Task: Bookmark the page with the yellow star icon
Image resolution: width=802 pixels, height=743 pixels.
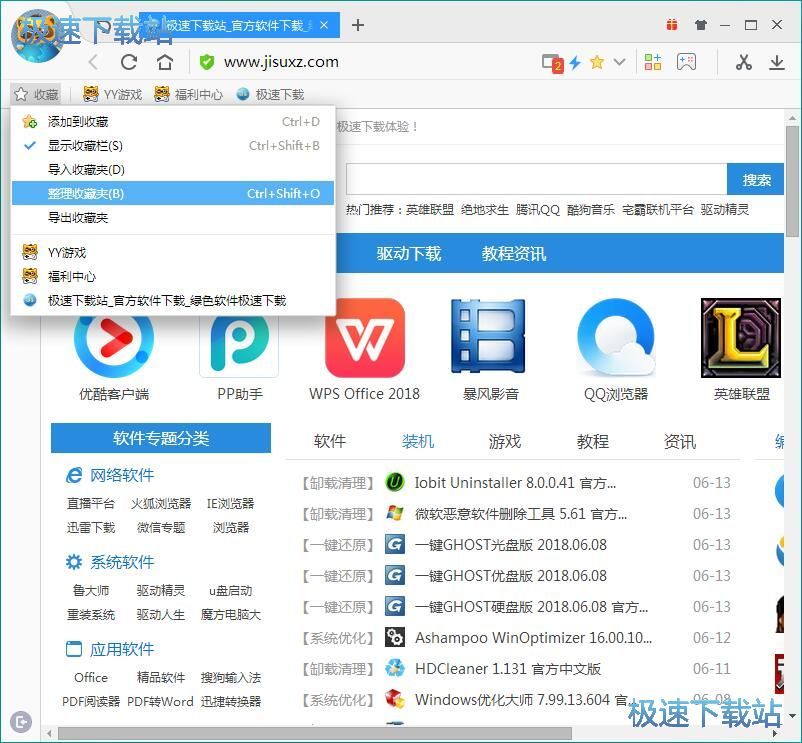Action: (597, 62)
